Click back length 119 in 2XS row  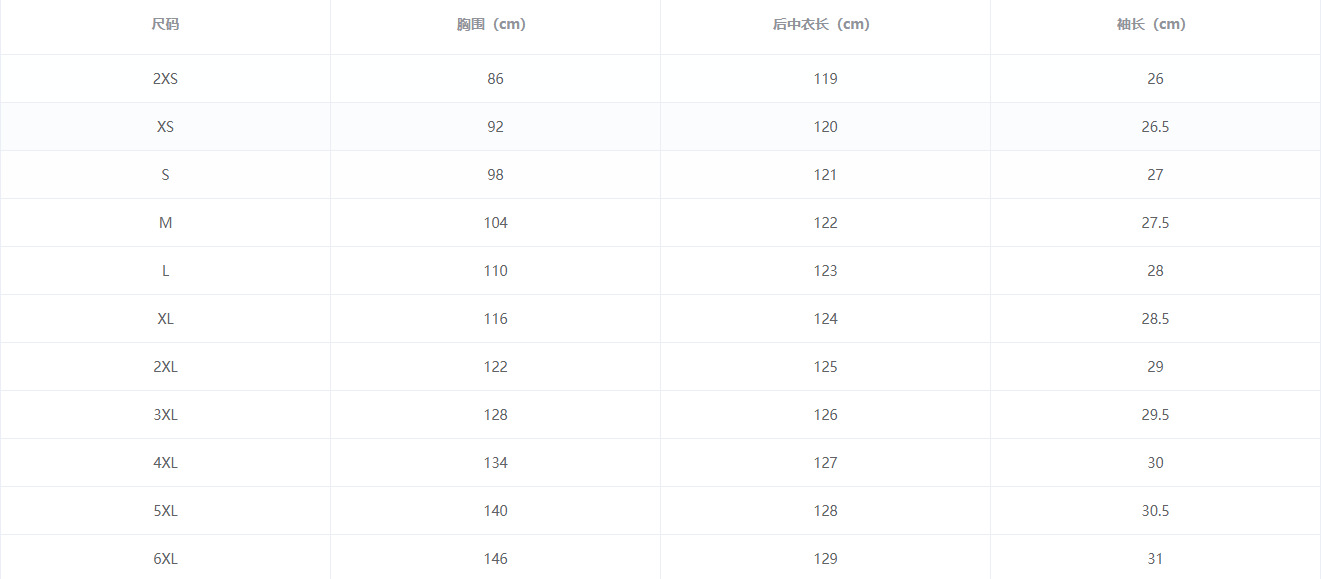point(825,79)
